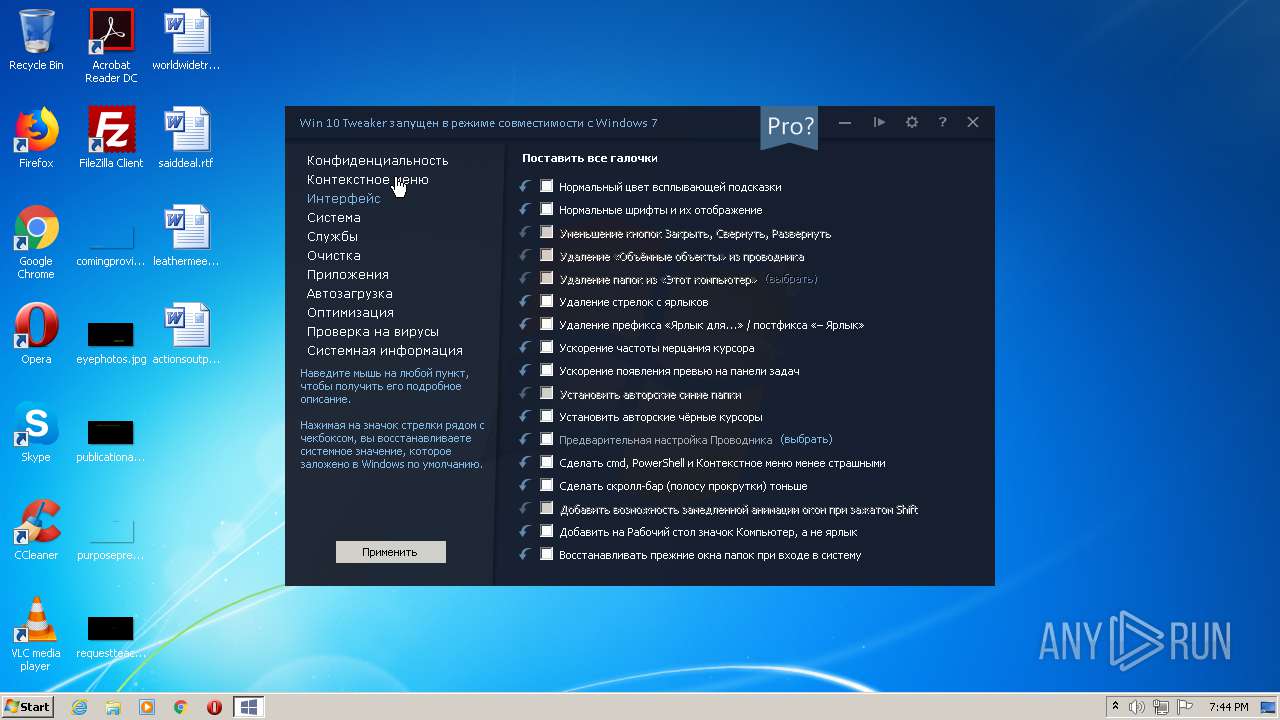The image size is (1280, 720).
Task: Check 'Сделать cmd, PowerShell и Контекстное меню' checkbox
Action: 547,462
